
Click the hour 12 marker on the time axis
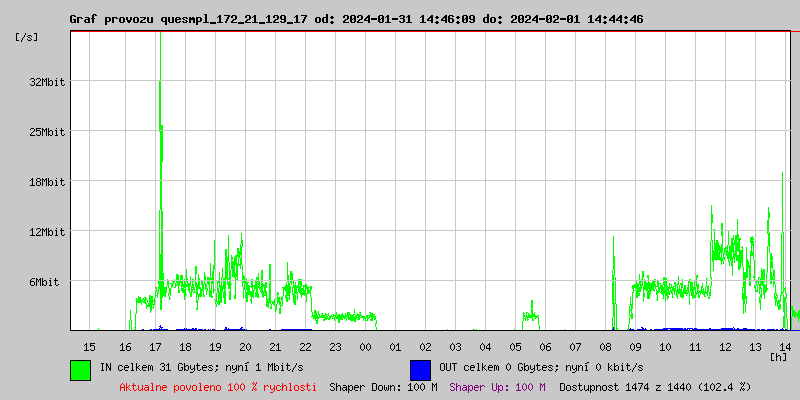725,346
